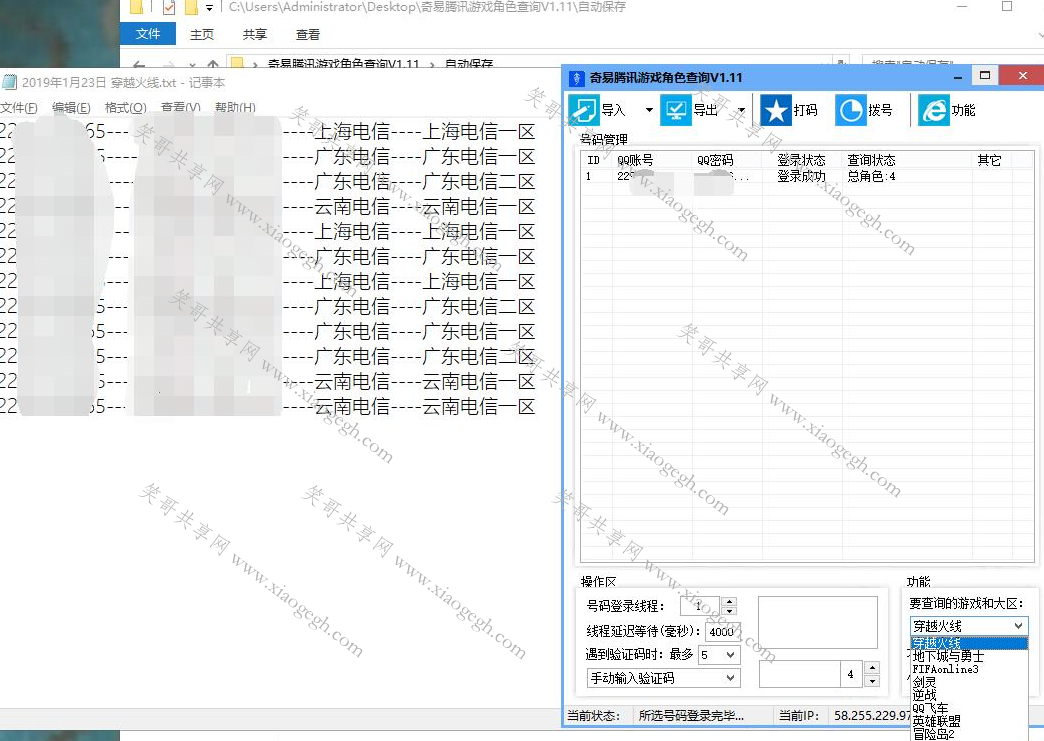Viewport: 1044px width, 741px height.
Task: Switch to the 主页 tab in Explorer
Action: coord(202,35)
